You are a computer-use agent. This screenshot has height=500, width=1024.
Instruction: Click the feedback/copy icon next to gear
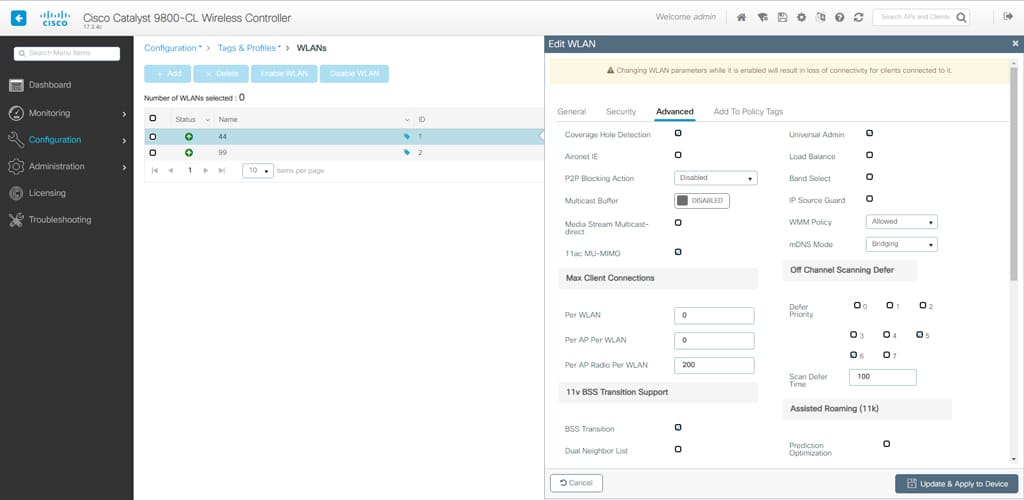[821, 18]
